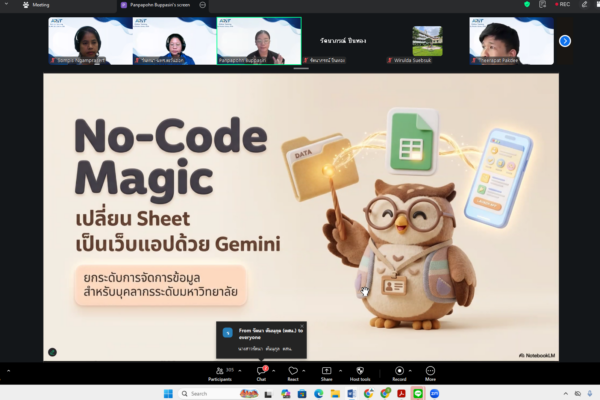The width and height of the screenshot is (600, 400).
Task: Expand the Record options arrow
Action: [x=410, y=371]
